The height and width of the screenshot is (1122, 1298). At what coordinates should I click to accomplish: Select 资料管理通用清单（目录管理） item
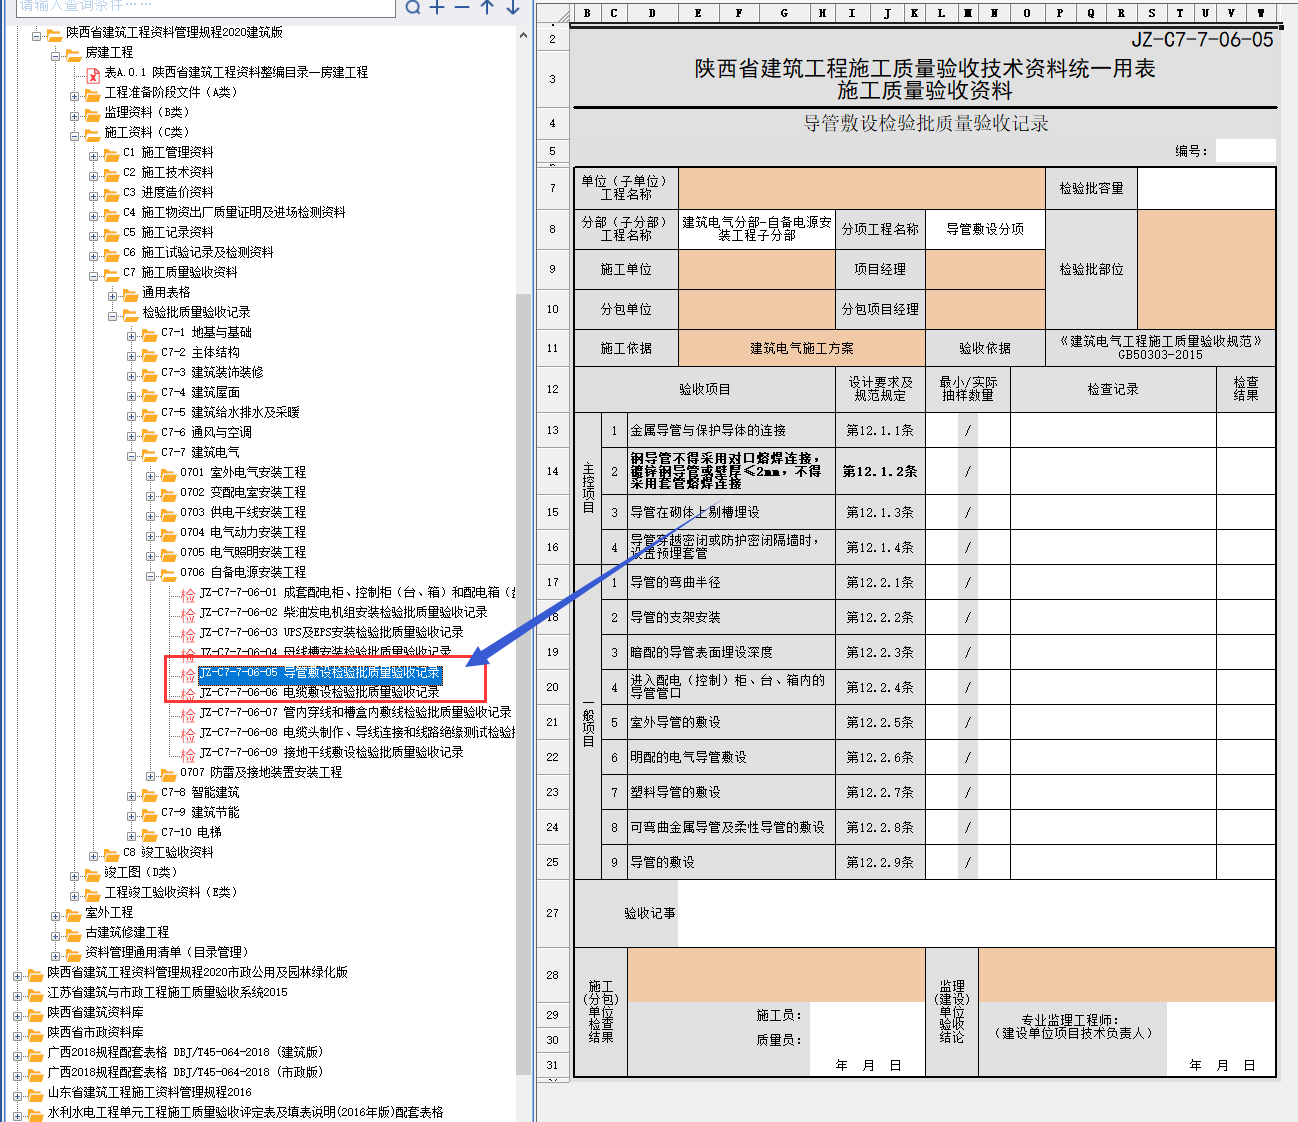pos(166,952)
